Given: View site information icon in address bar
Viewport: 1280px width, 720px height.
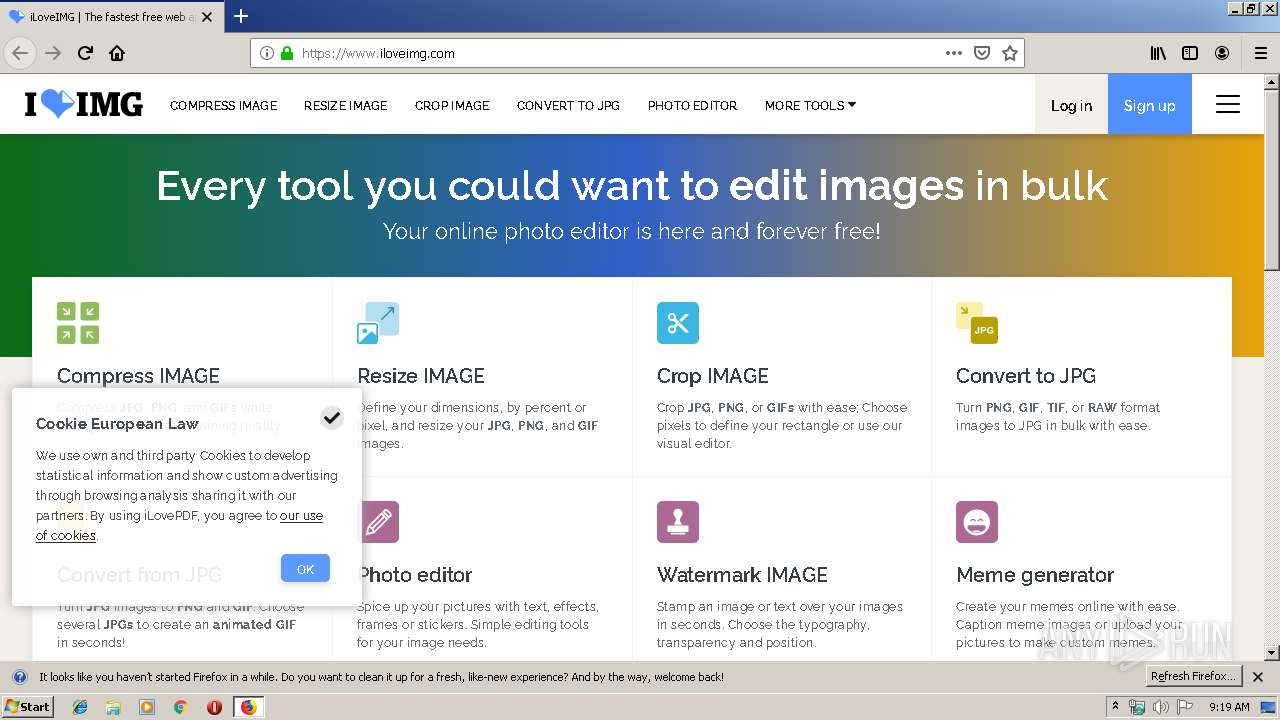Looking at the screenshot, I should pos(267,53).
